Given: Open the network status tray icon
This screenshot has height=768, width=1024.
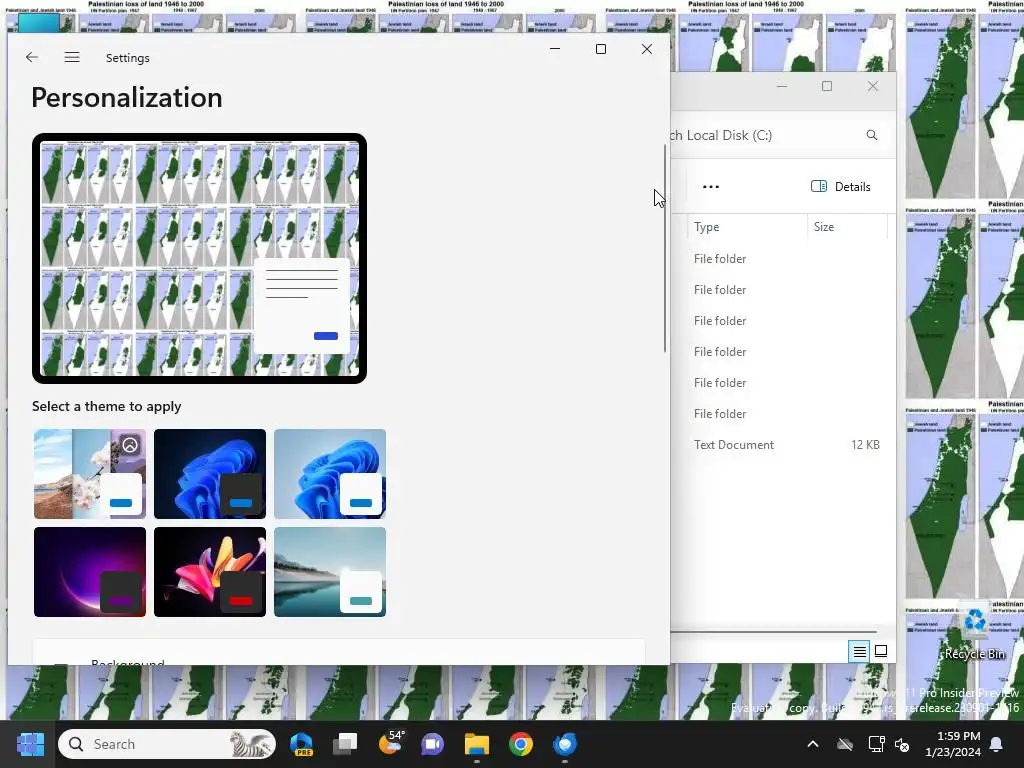Looking at the screenshot, I should point(876,744).
